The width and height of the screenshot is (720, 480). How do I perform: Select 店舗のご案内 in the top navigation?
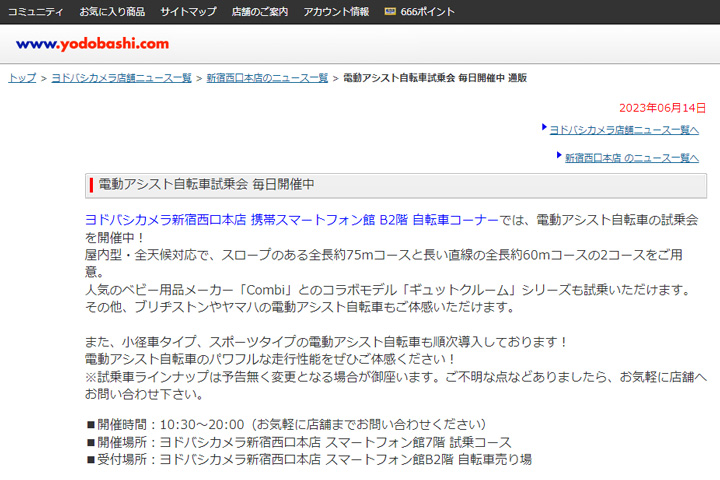(x=260, y=12)
